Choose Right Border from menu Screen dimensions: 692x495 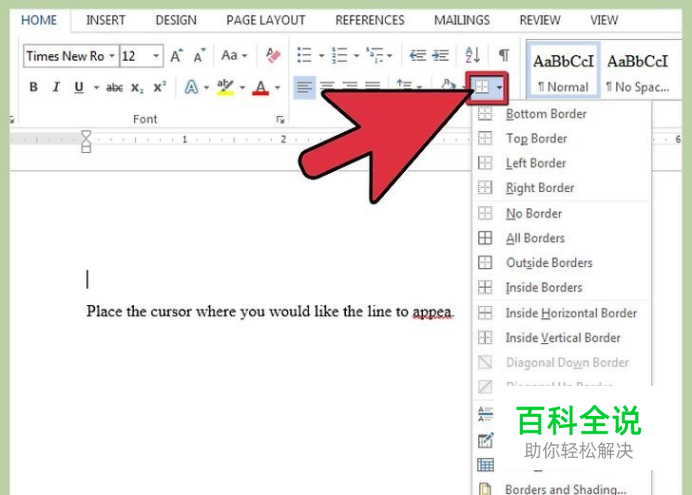point(562,188)
